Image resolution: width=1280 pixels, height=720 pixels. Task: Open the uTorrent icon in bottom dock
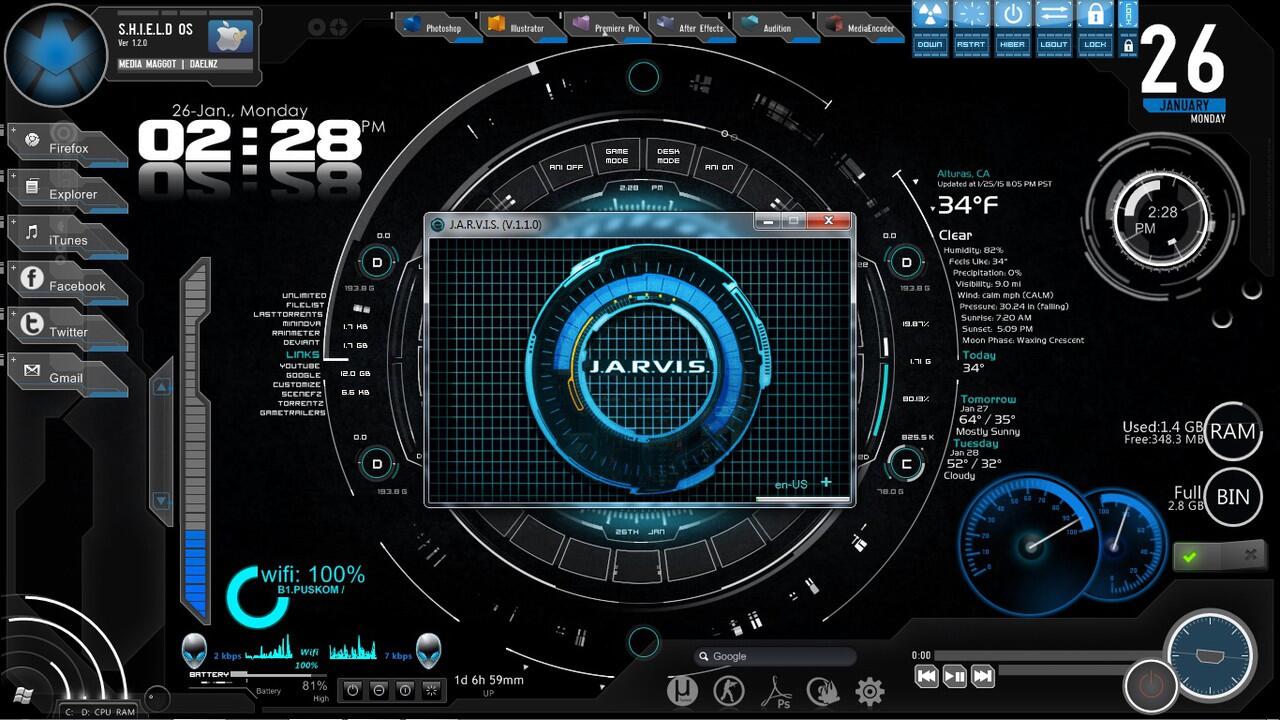click(x=683, y=690)
